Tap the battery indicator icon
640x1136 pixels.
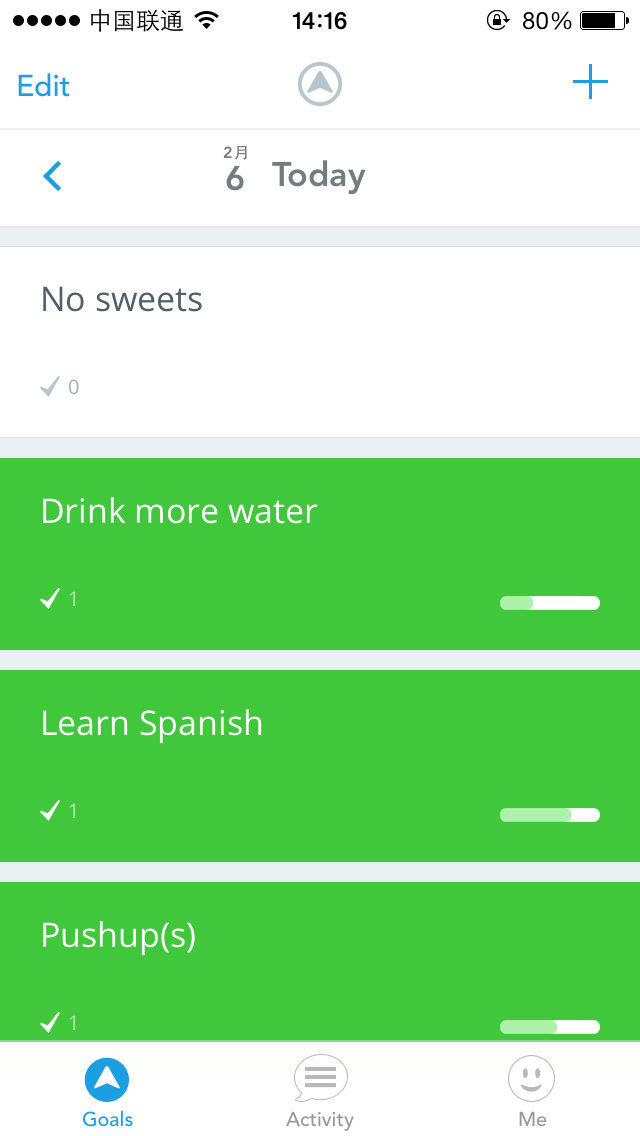click(603, 21)
